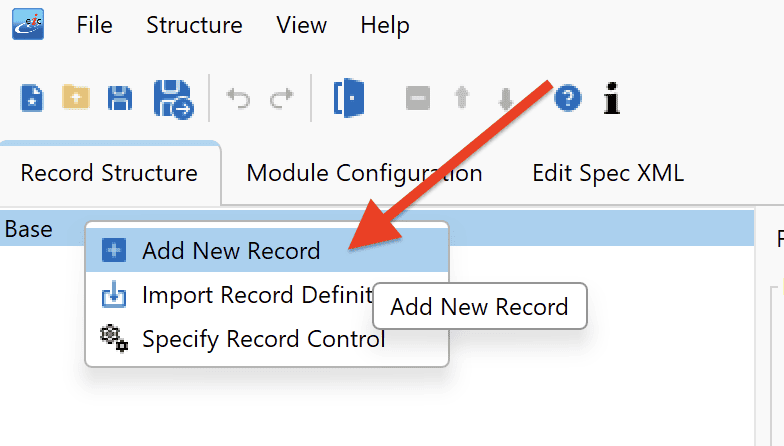Click the black Info "i" icon
The height and width of the screenshot is (446, 784).
click(x=612, y=98)
